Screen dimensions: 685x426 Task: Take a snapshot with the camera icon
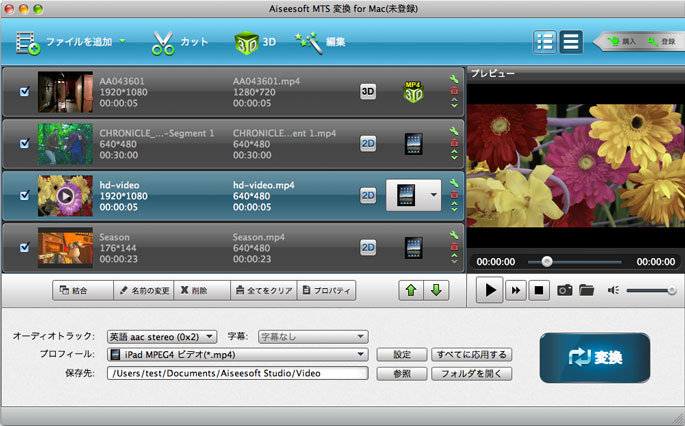[x=564, y=290]
